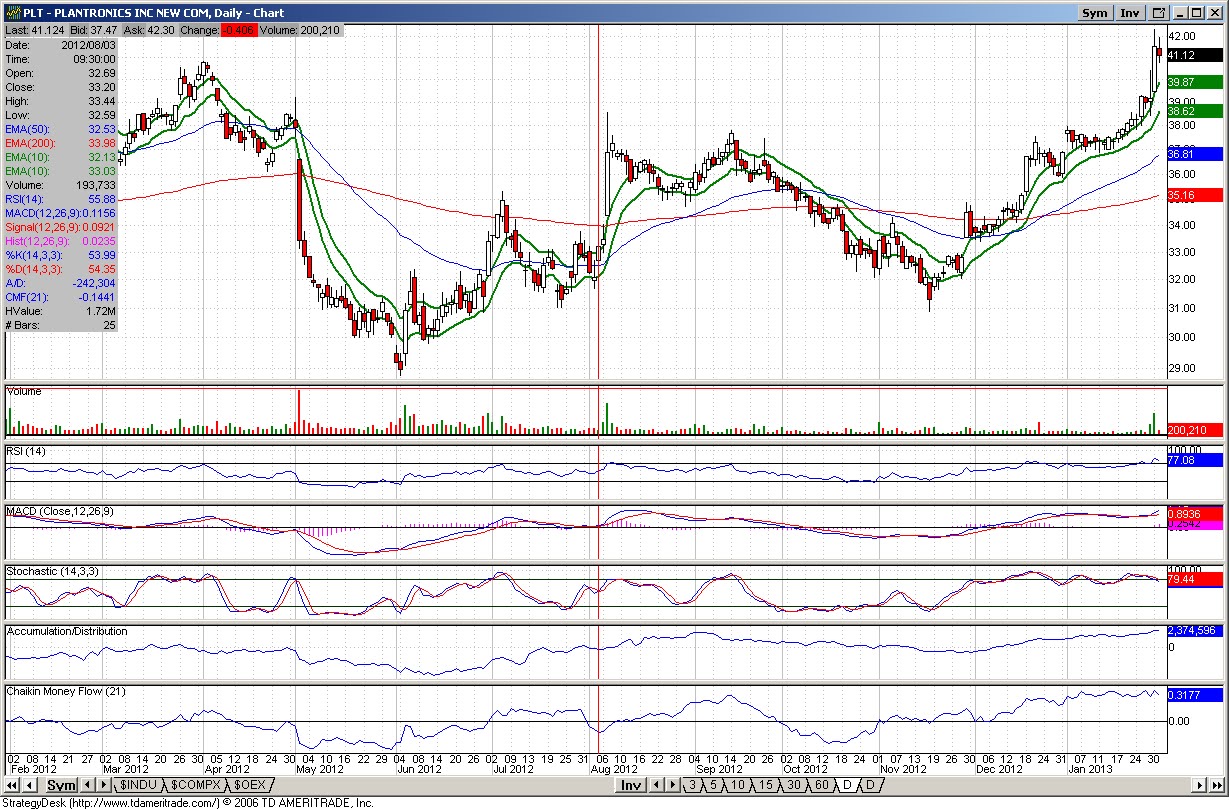Select the active white D daily tab
1229x809 pixels.
tap(847, 785)
